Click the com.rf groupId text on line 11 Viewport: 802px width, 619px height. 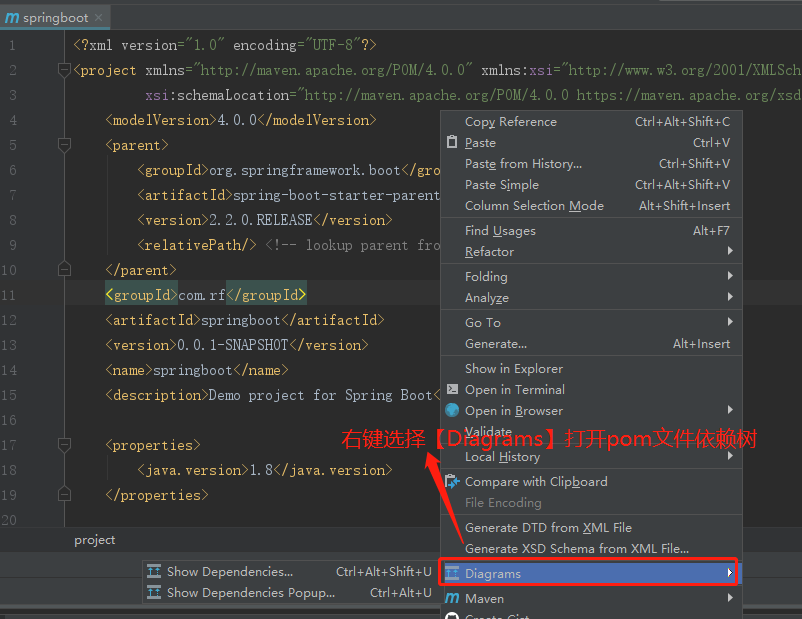[x=202, y=295]
